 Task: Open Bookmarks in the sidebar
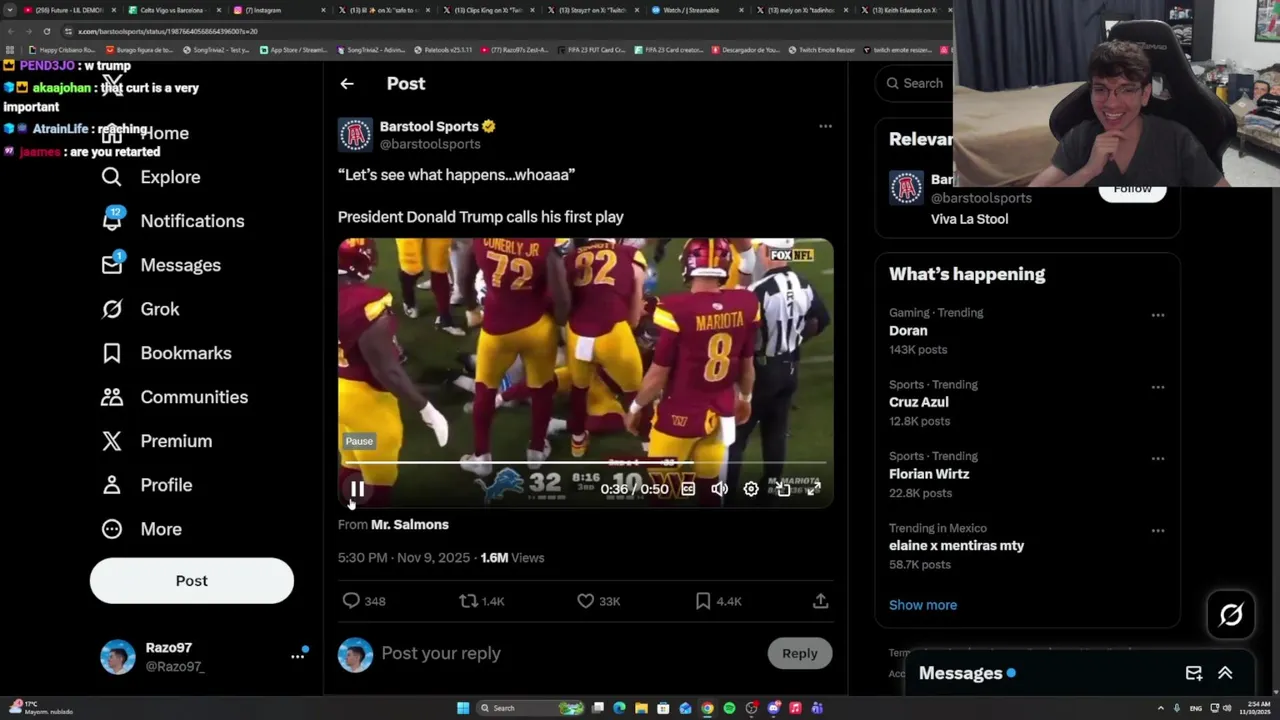pos(166,353)
